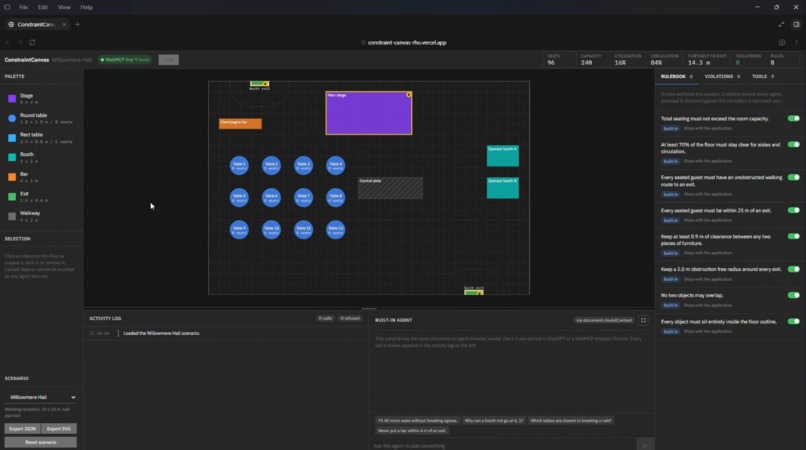
Task: Toggle the 70% floor clear rule
Action: point(793,145)
